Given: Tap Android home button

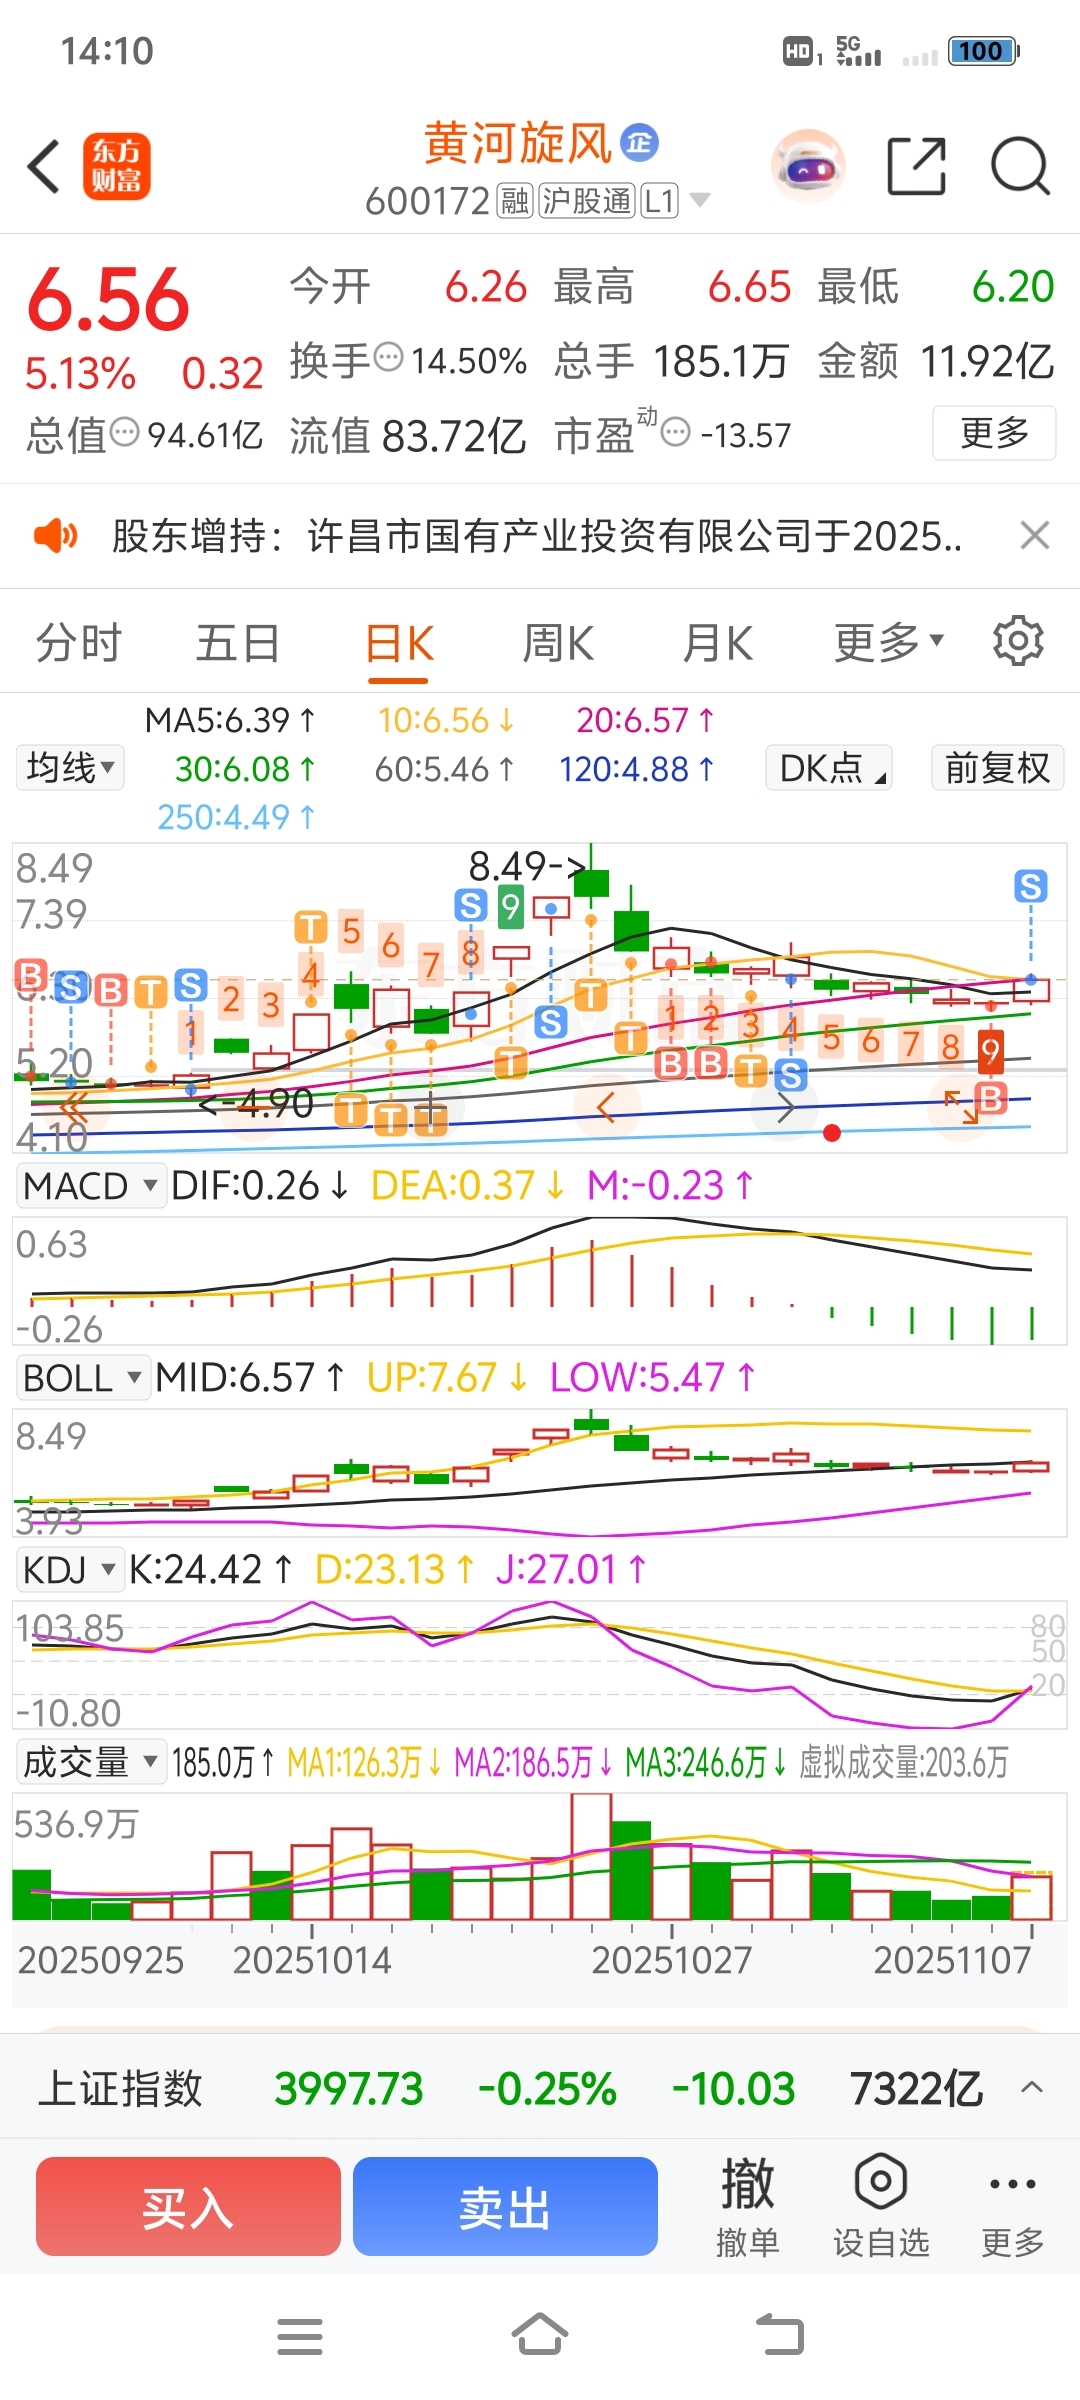Looking at the screenshot, I should tap(540, 2335).
